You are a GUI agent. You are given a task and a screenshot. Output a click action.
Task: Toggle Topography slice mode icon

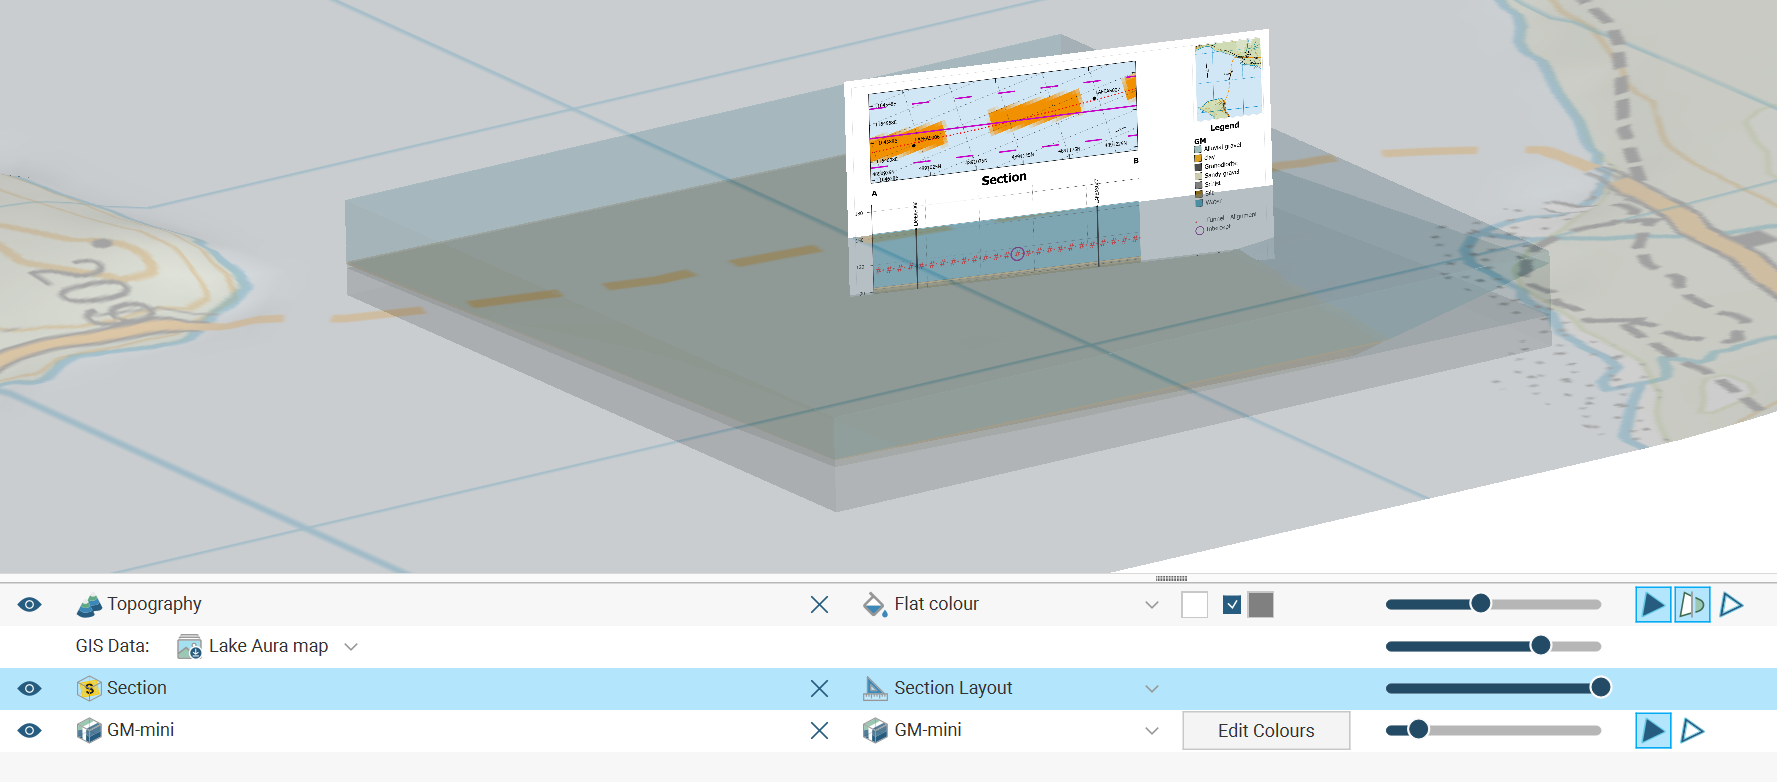1692,605
